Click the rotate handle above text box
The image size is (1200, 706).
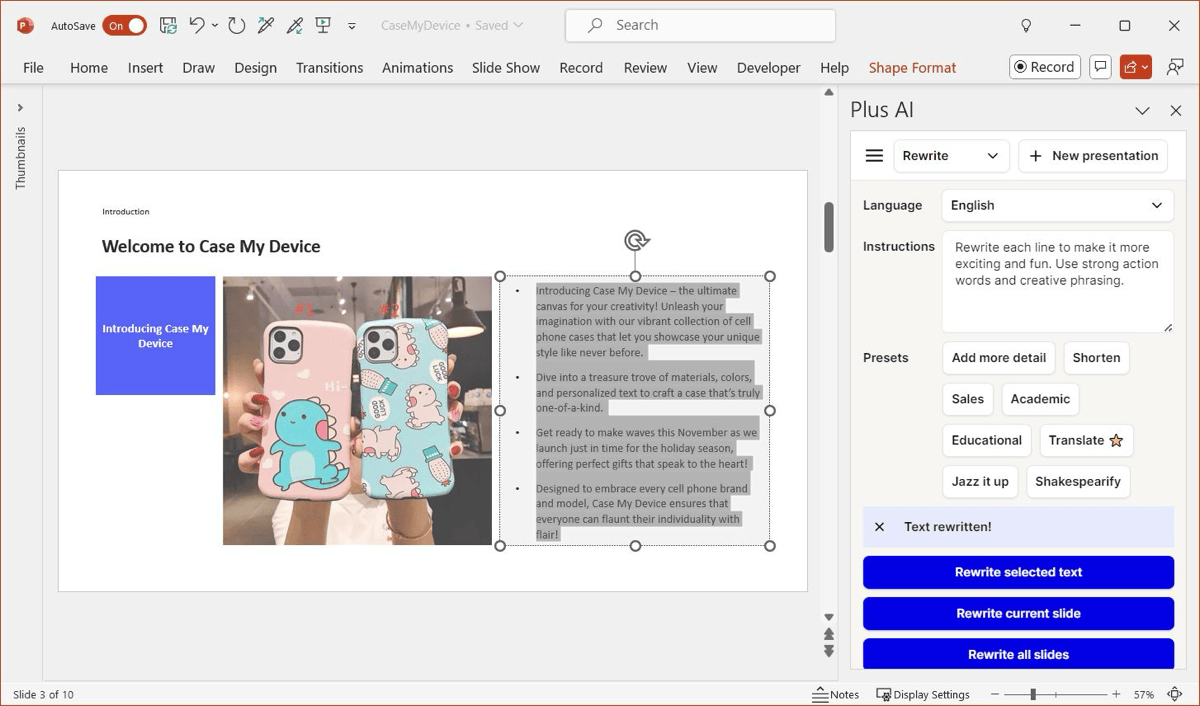coord(636,240)
